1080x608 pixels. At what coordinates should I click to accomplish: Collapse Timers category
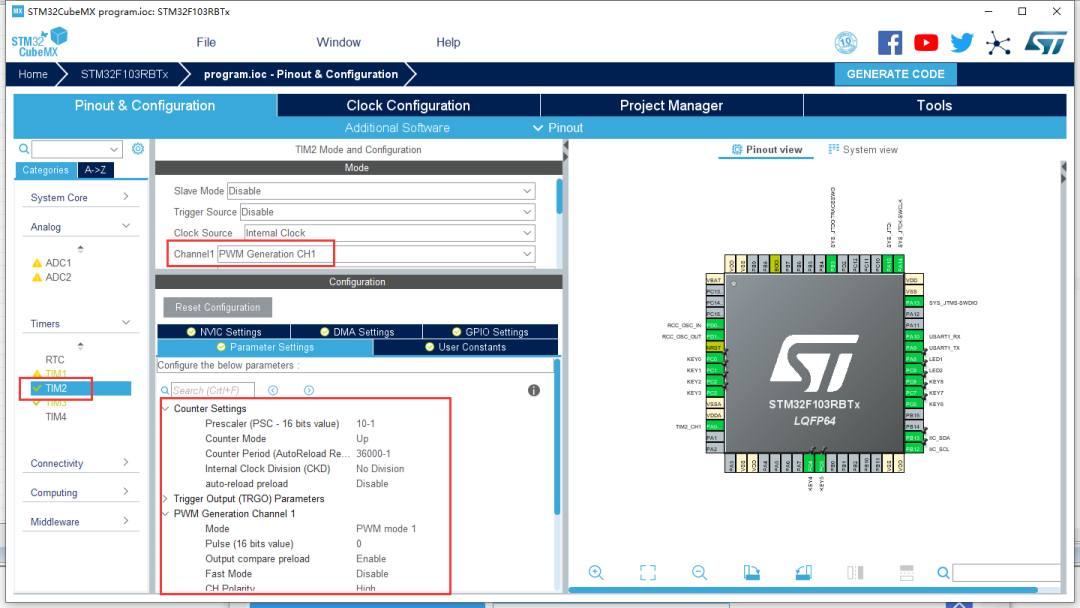tap(126, 323)
